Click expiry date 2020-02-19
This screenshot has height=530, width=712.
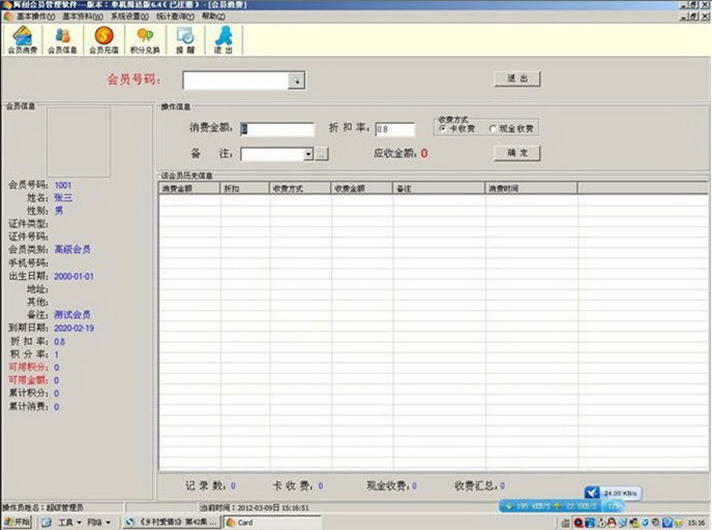tap(74, 328)
